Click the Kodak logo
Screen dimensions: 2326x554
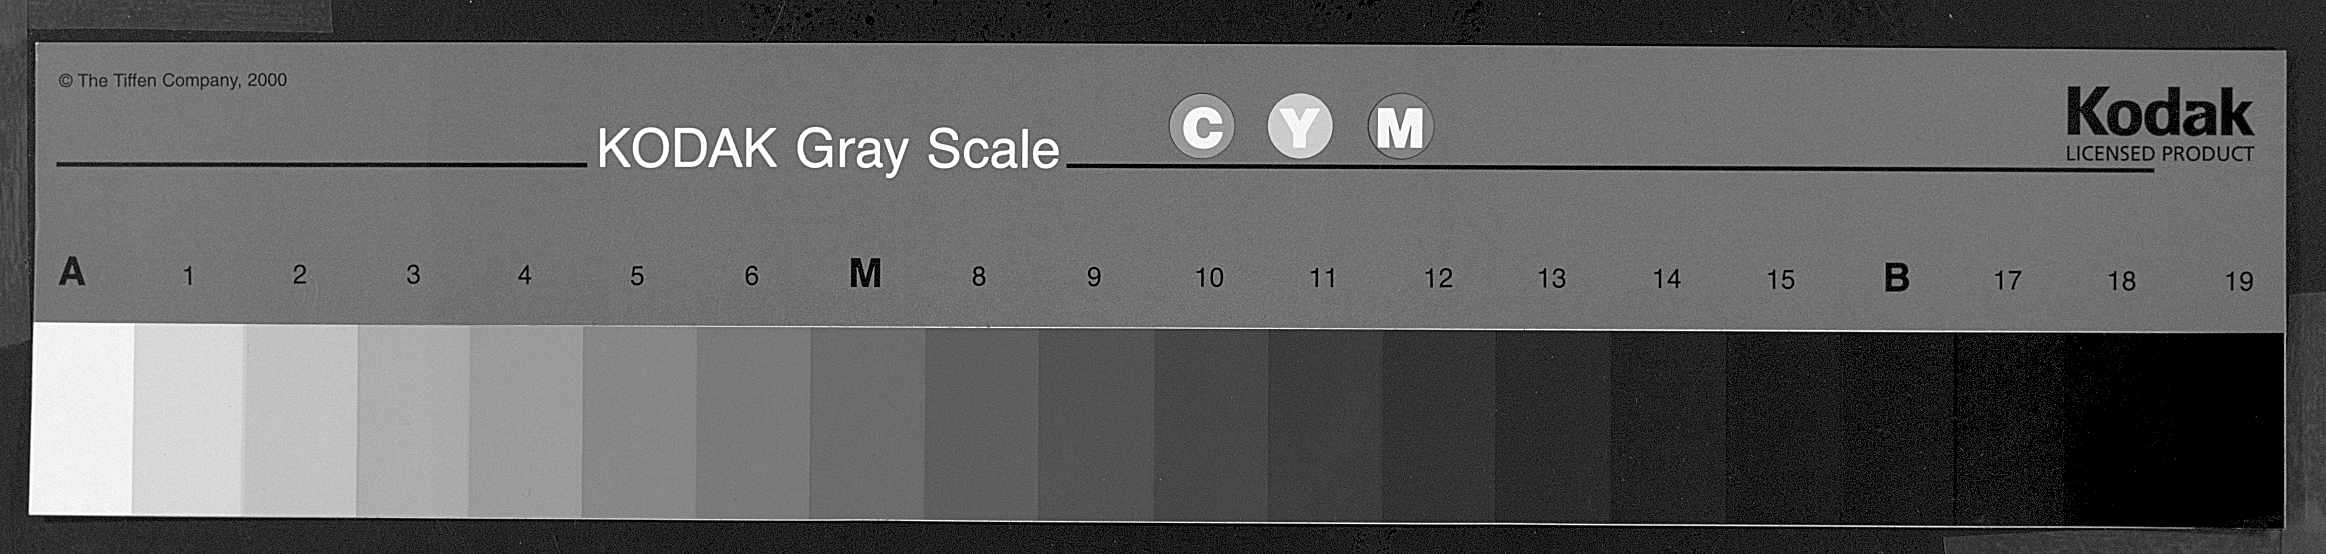coord(2159,112)
